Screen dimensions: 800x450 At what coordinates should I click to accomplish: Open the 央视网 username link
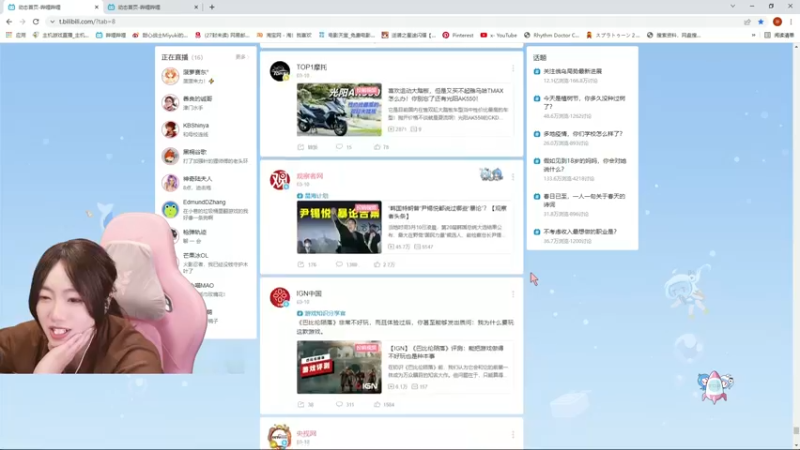[x=307, y=433]
